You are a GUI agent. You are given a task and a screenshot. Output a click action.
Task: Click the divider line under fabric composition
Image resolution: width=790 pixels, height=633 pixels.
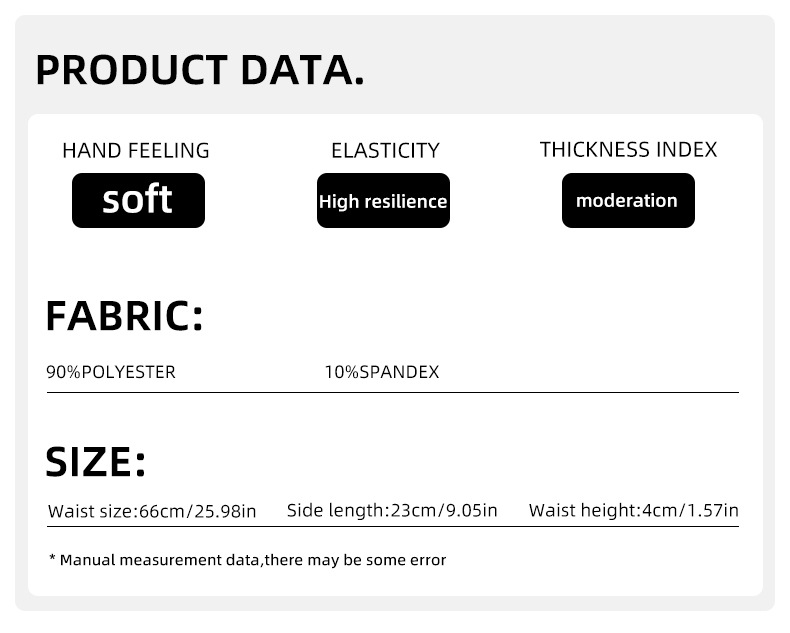pos(392,393)
